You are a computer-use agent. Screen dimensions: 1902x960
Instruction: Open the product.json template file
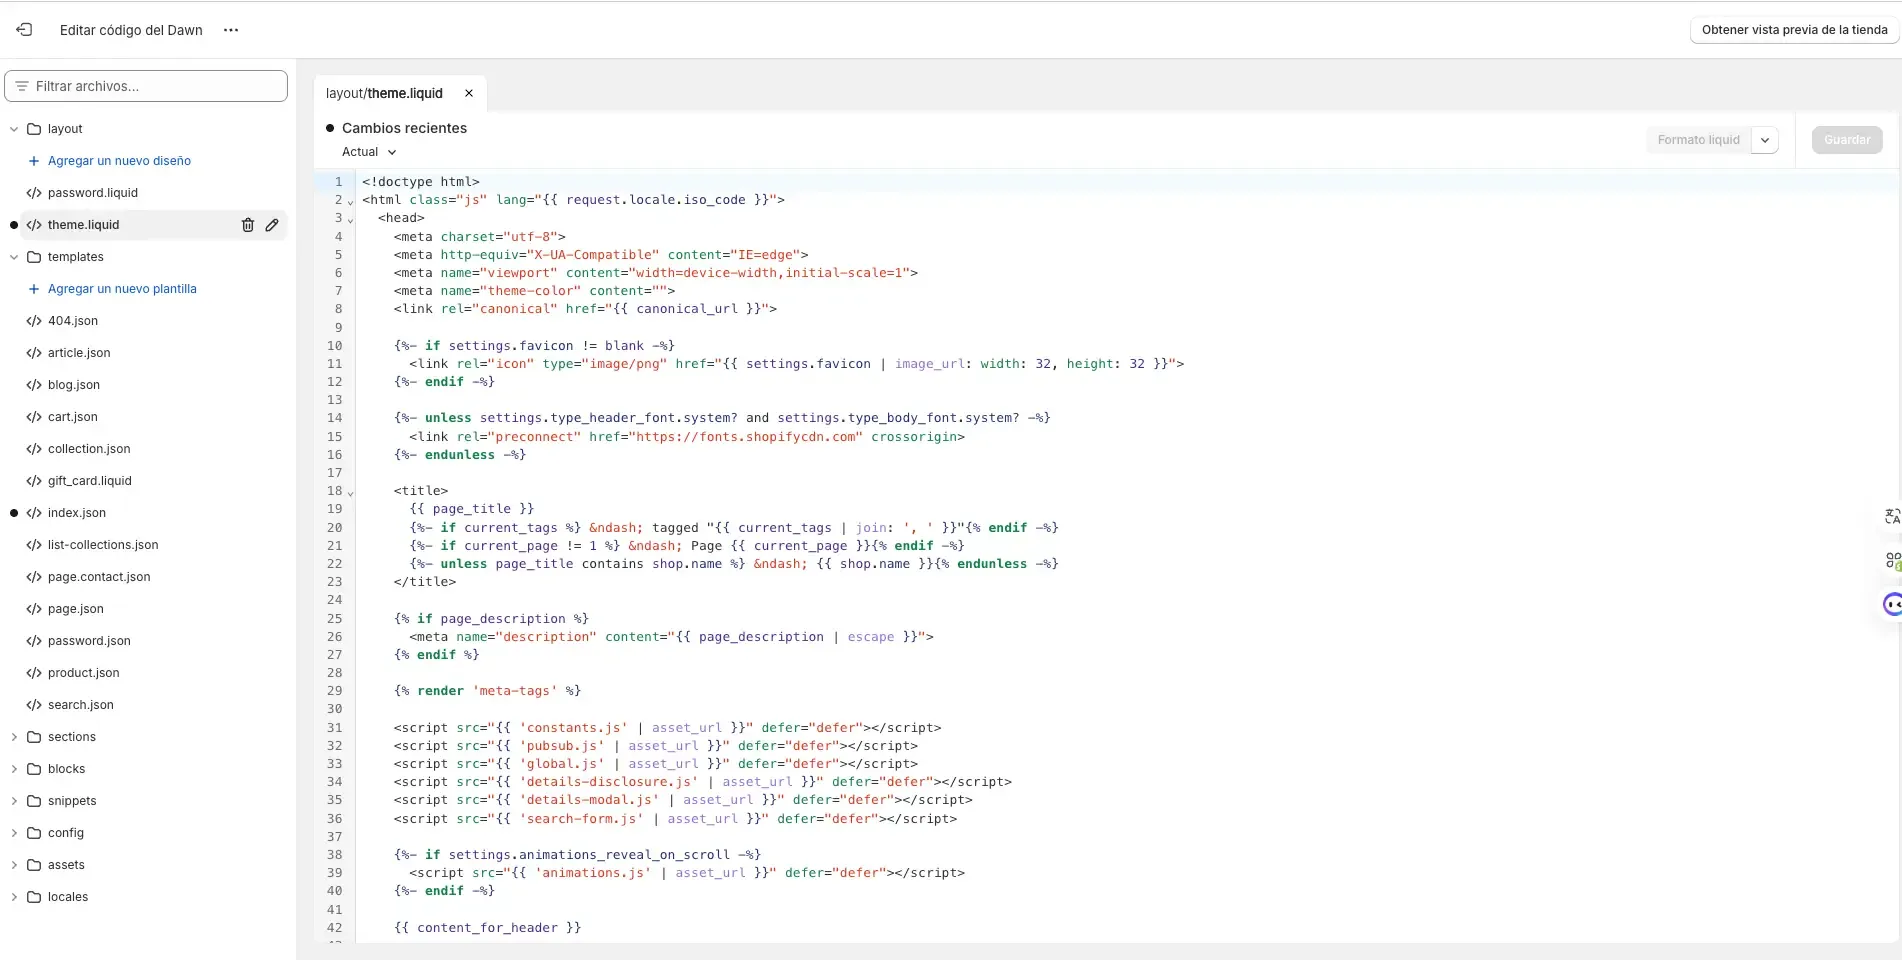pos(84,673)
